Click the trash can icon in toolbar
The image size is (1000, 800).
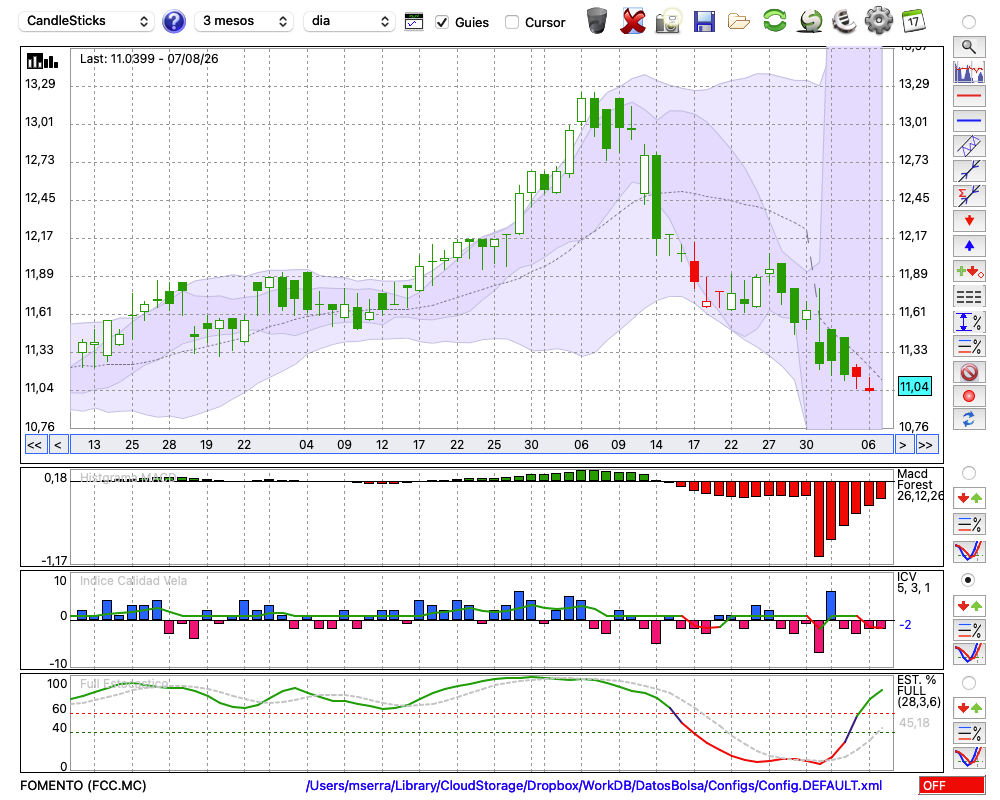click(x=597, y=21)
